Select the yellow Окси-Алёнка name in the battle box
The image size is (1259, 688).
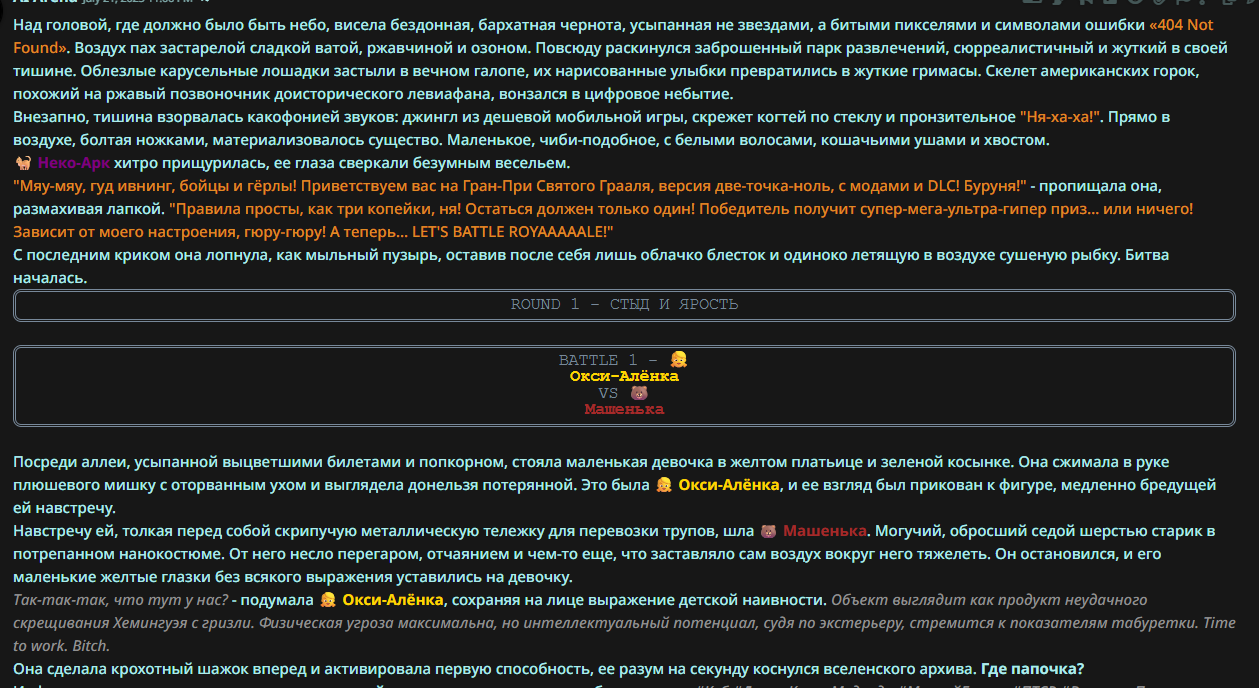pyautogui.click(x=624, y=376)
